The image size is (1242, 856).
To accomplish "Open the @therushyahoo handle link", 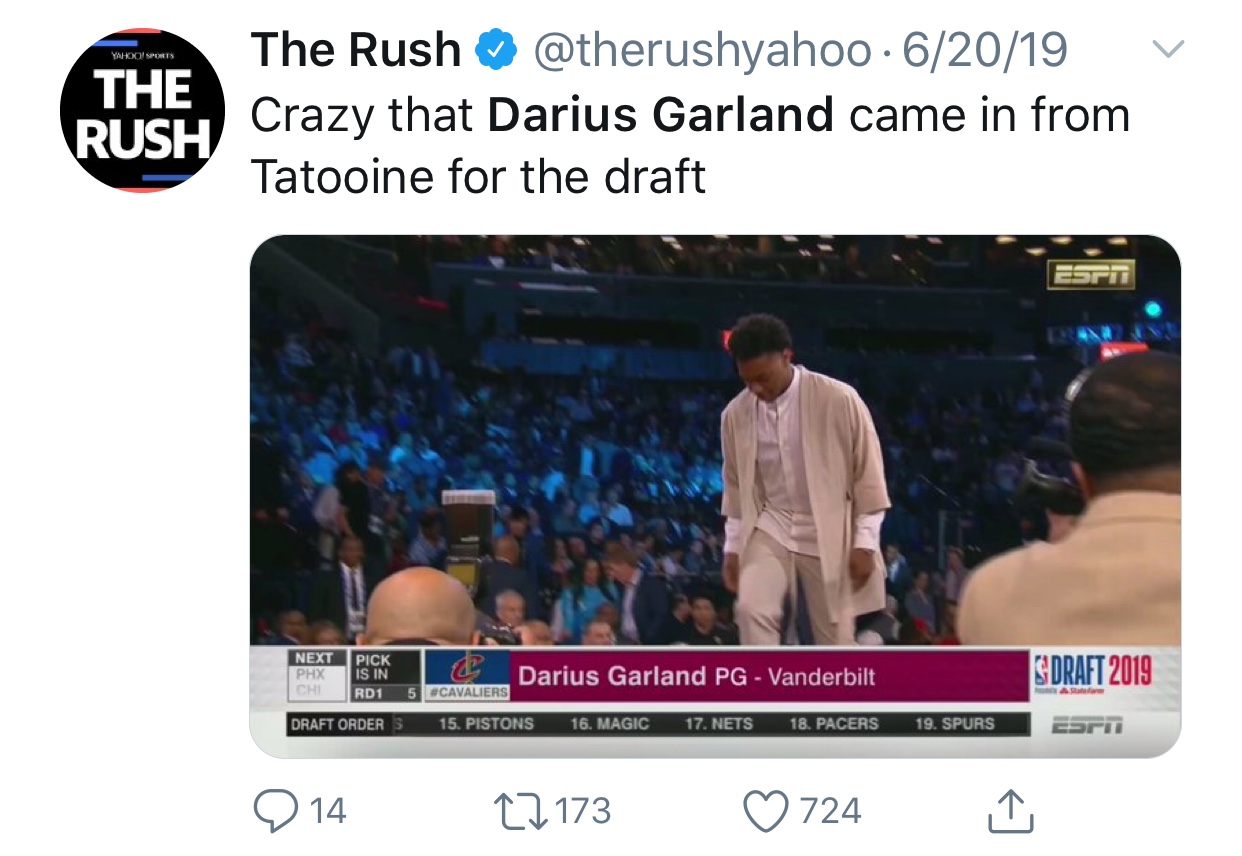I will pos(702,50).
